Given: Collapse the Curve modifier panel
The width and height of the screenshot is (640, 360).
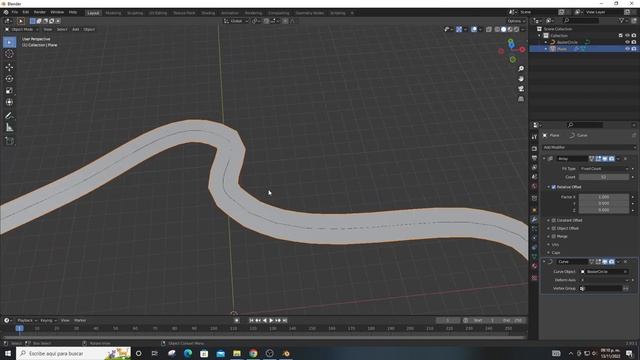Looking at the screenshot, I should [x=544, y=262].
